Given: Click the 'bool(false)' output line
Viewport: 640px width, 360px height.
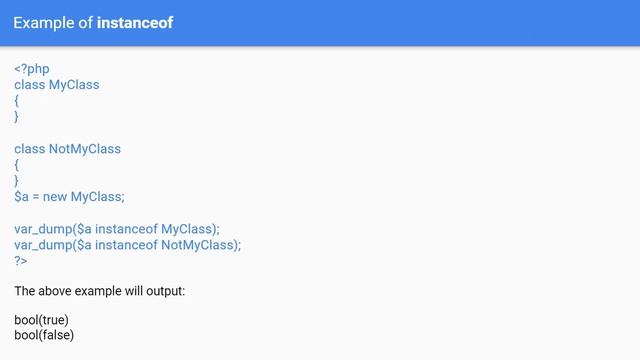Looking at the screenshot, I should tap(44, 335).
